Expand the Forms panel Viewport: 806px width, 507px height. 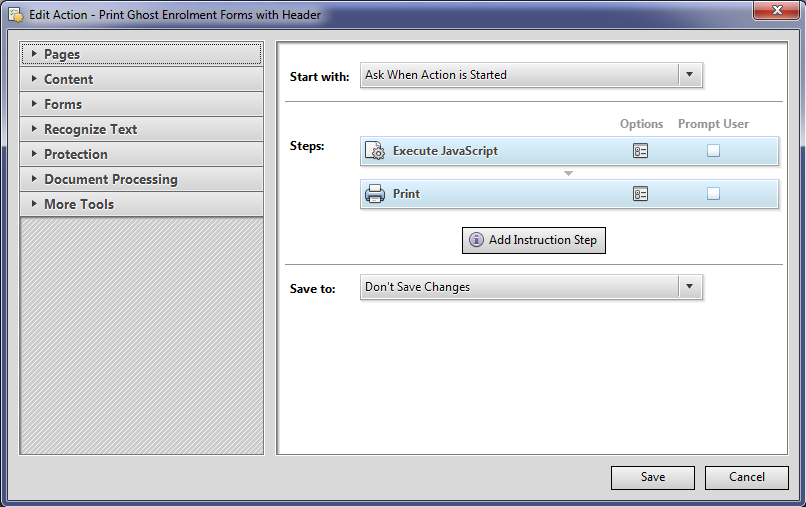141,104
